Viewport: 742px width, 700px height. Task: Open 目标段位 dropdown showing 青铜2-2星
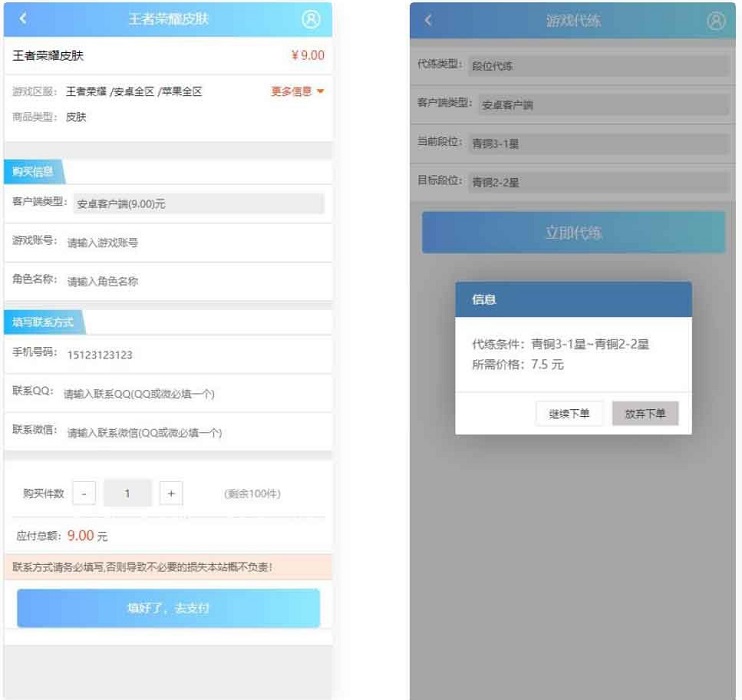(x=599, y=182)
